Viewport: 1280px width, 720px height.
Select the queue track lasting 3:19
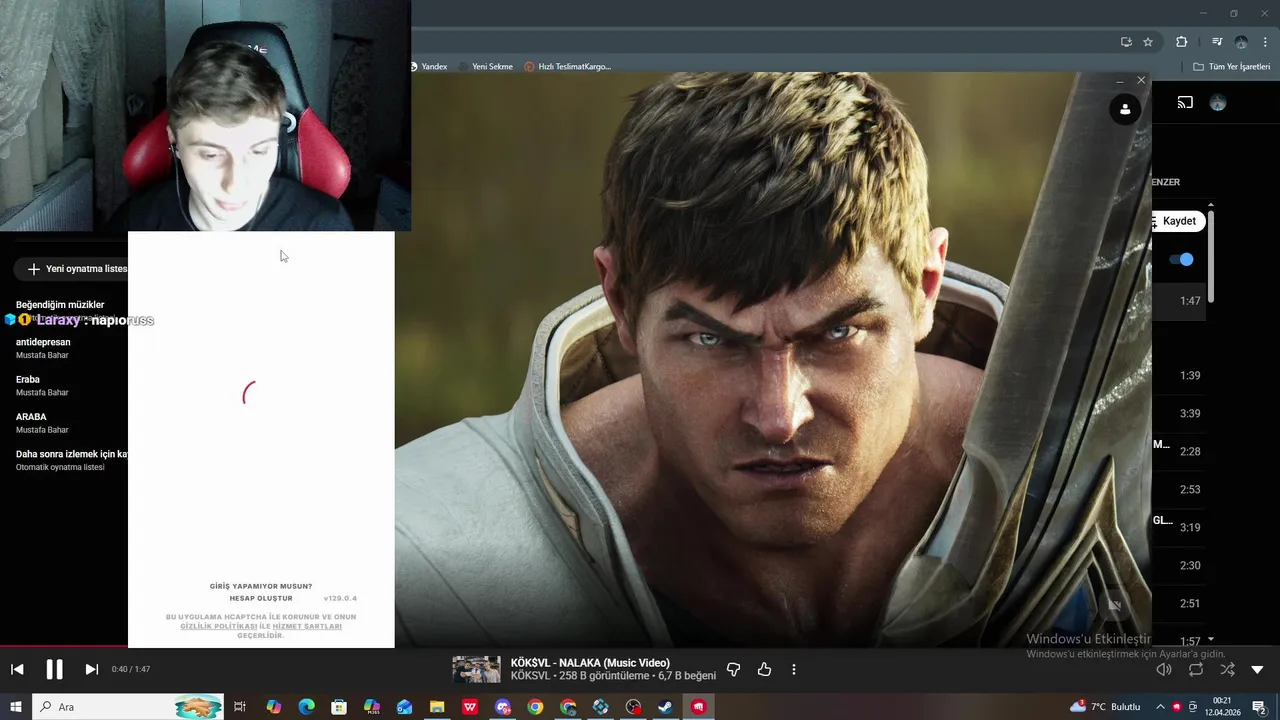point(1179,528)
